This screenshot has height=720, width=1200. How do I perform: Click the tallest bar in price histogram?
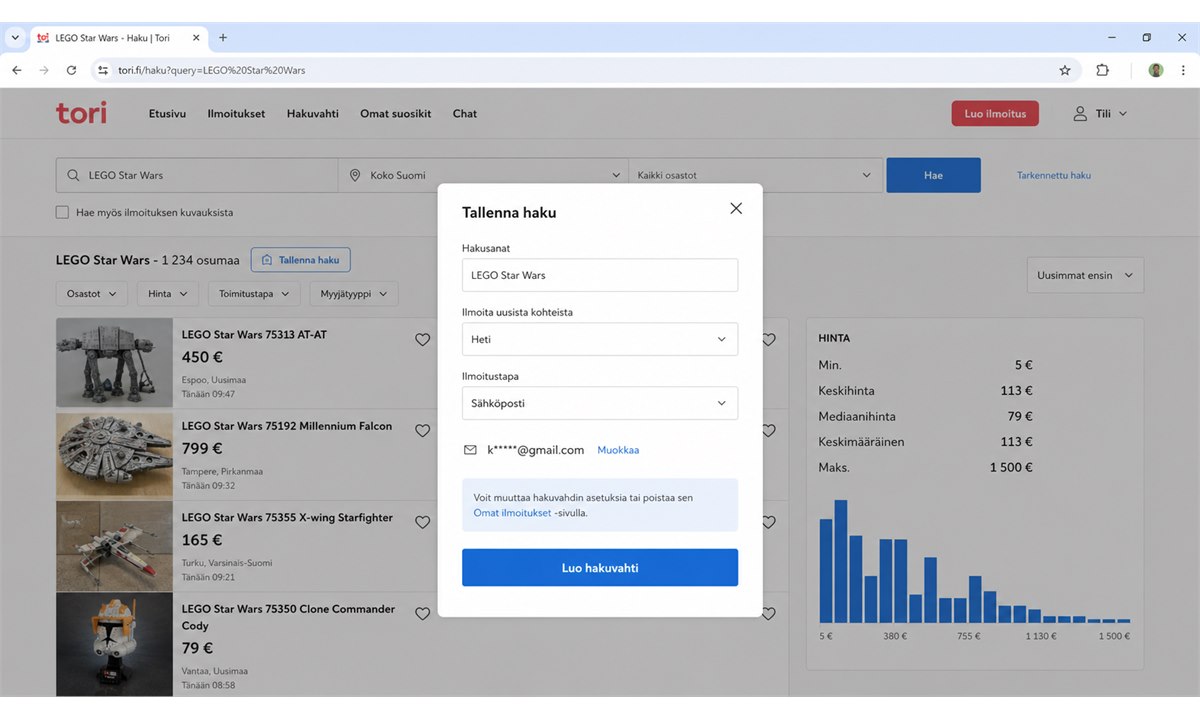(841, 561)
